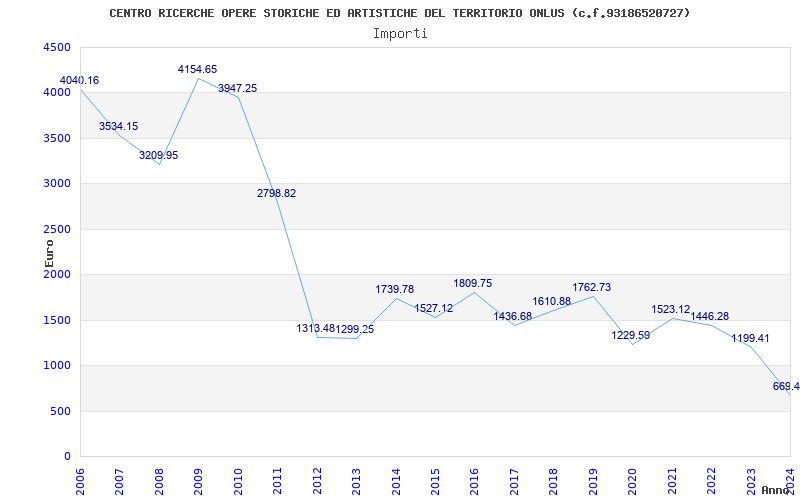The image size is (800, 500).
Task: Click the 2021 year label
Action: click(x=672, y=481)
